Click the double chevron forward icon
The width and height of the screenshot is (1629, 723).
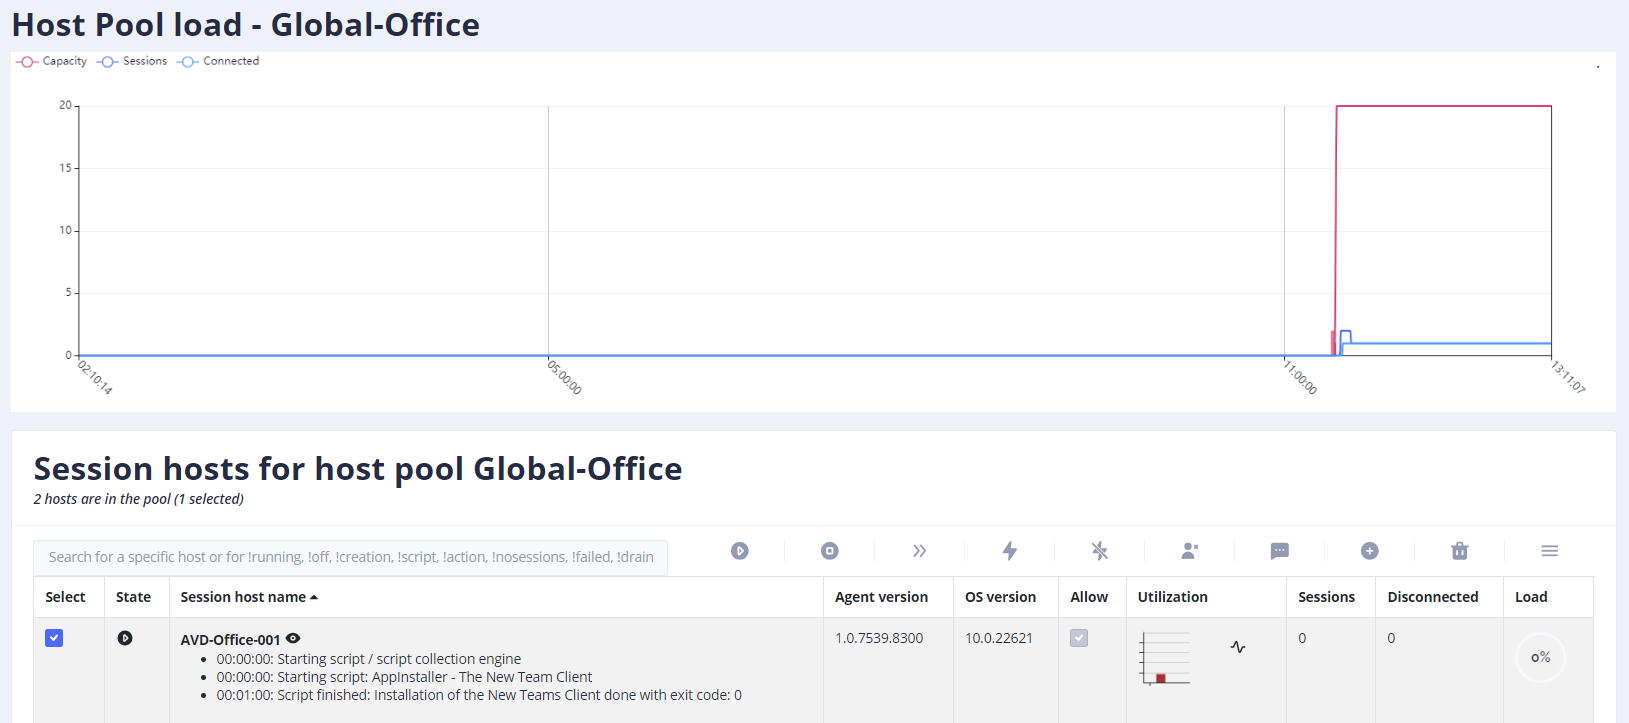tap(920, 551)
